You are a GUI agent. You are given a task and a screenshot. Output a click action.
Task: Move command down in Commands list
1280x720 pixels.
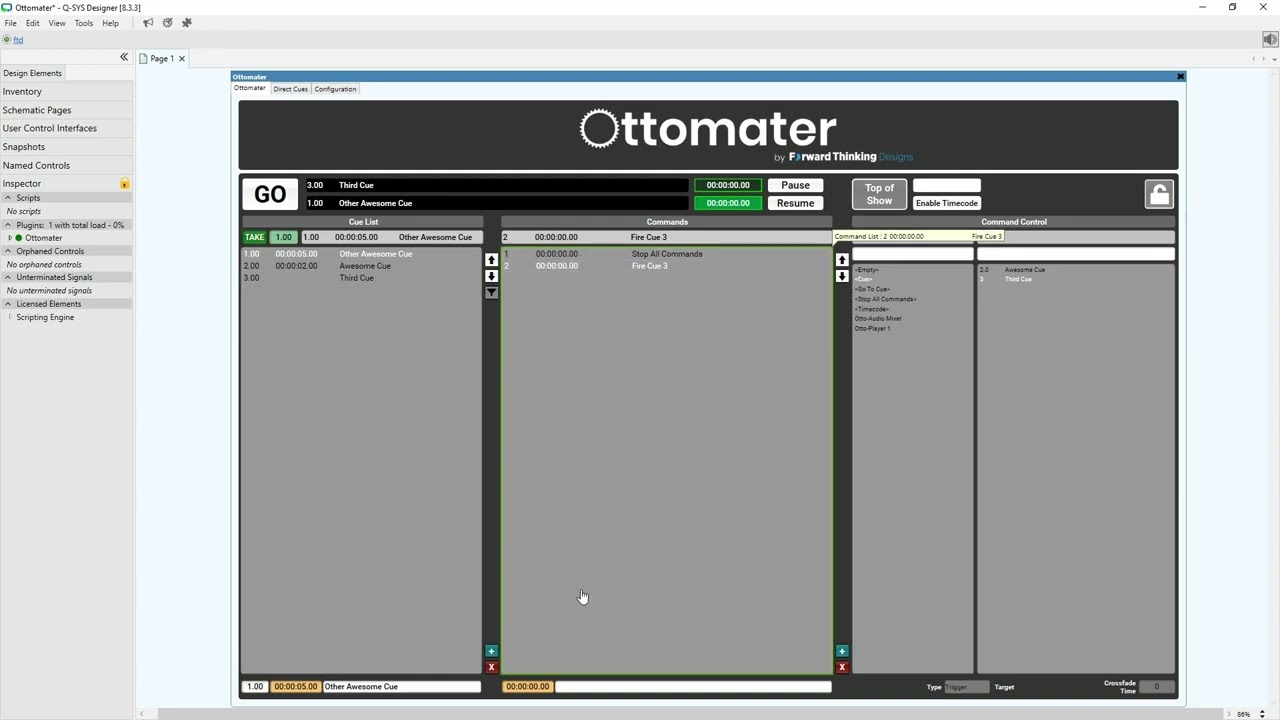coord(842,276)
